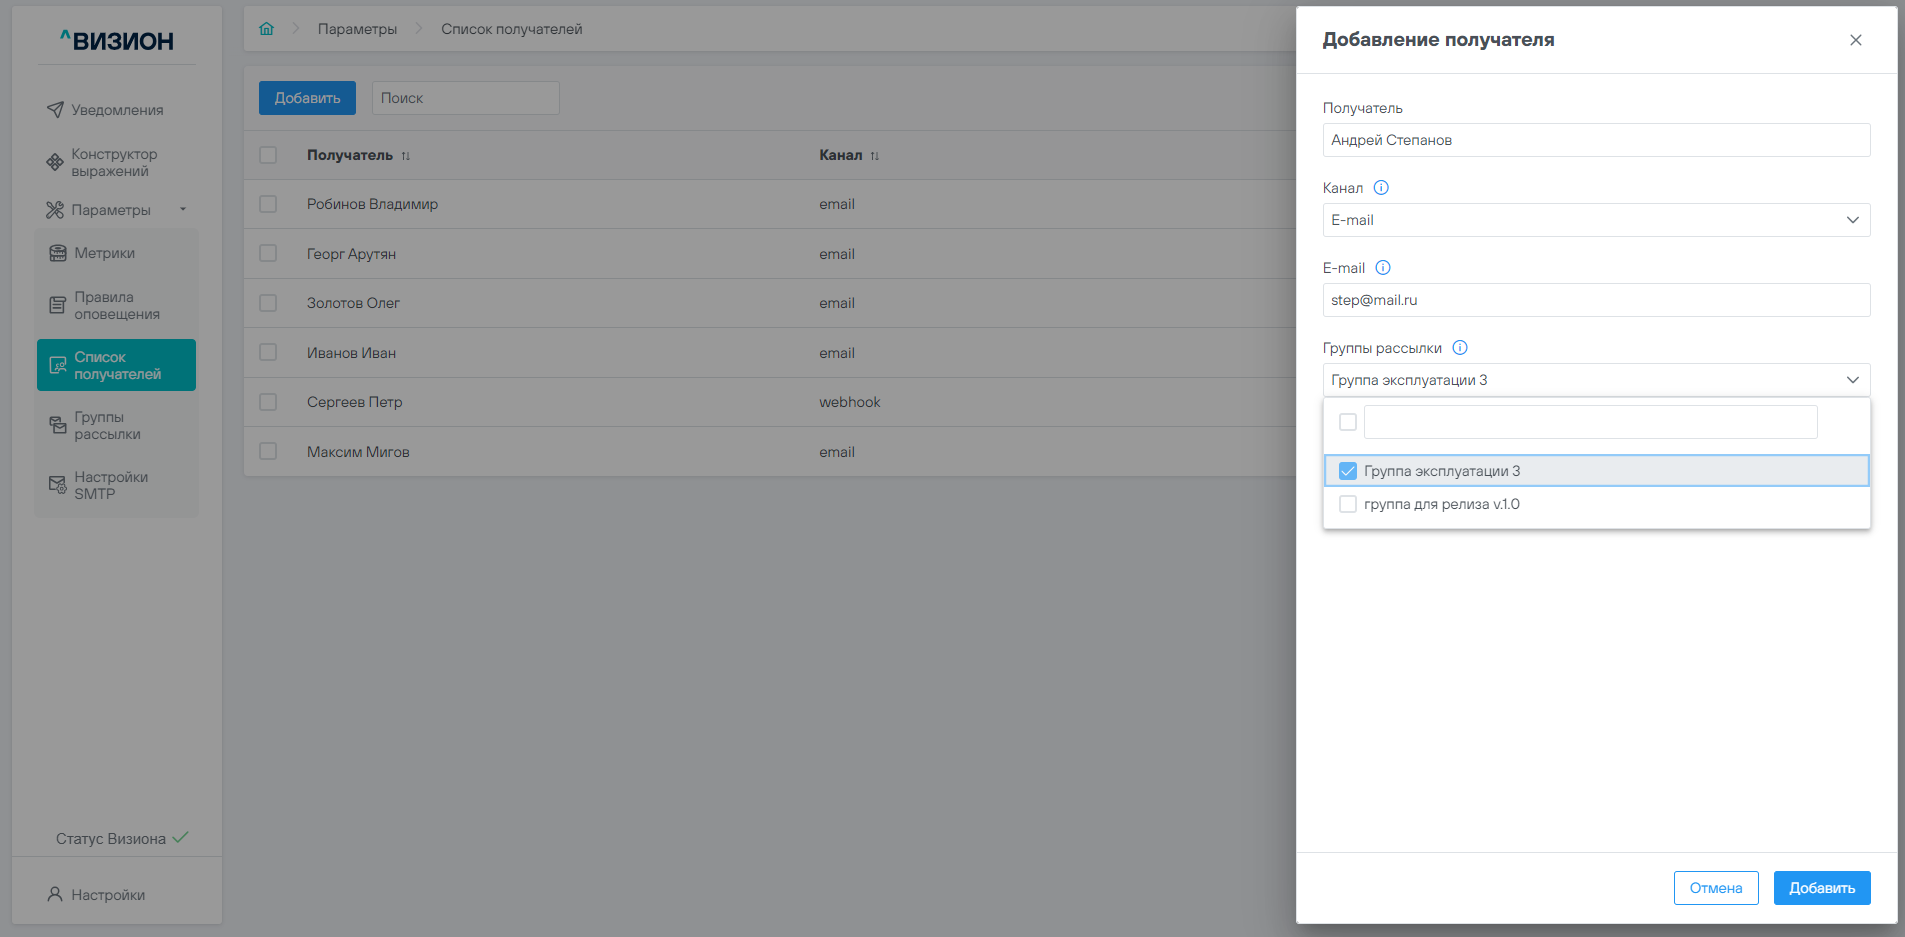1905x937 pixels.
Task: Open Уведомления from the sidebar
Action: tap(116, 110)
